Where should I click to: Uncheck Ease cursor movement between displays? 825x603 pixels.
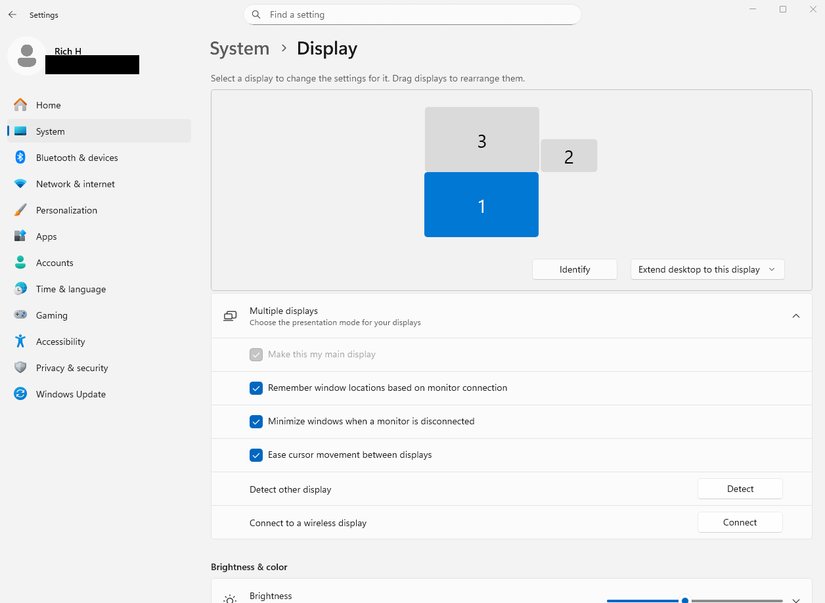[x=256, y=455]
